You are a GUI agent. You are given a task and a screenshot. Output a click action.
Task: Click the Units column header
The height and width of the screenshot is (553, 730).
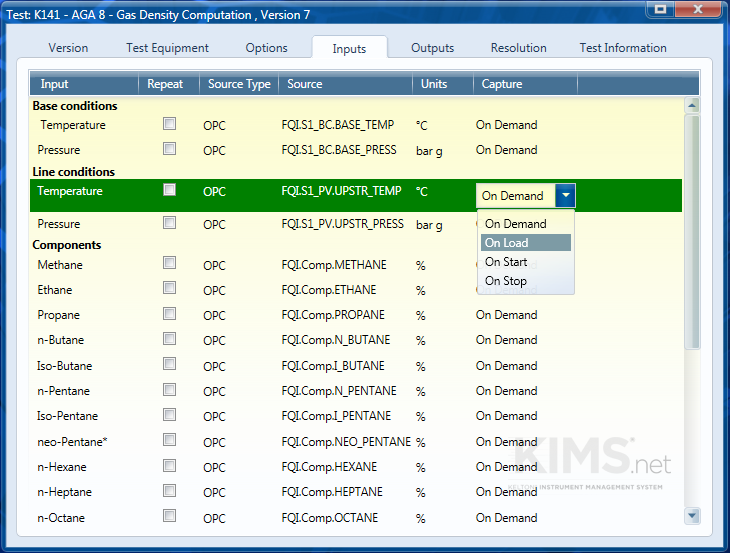(443, 84)
